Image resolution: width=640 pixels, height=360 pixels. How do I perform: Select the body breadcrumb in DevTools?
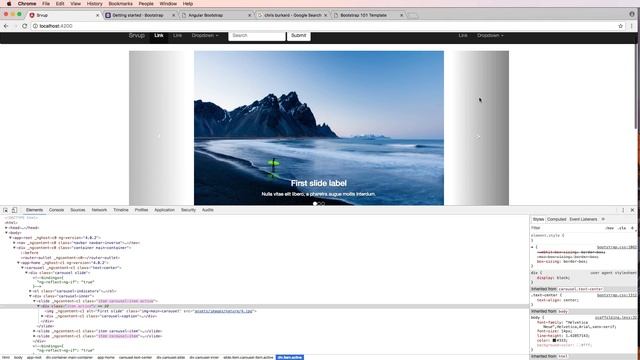tap(18, 357)
